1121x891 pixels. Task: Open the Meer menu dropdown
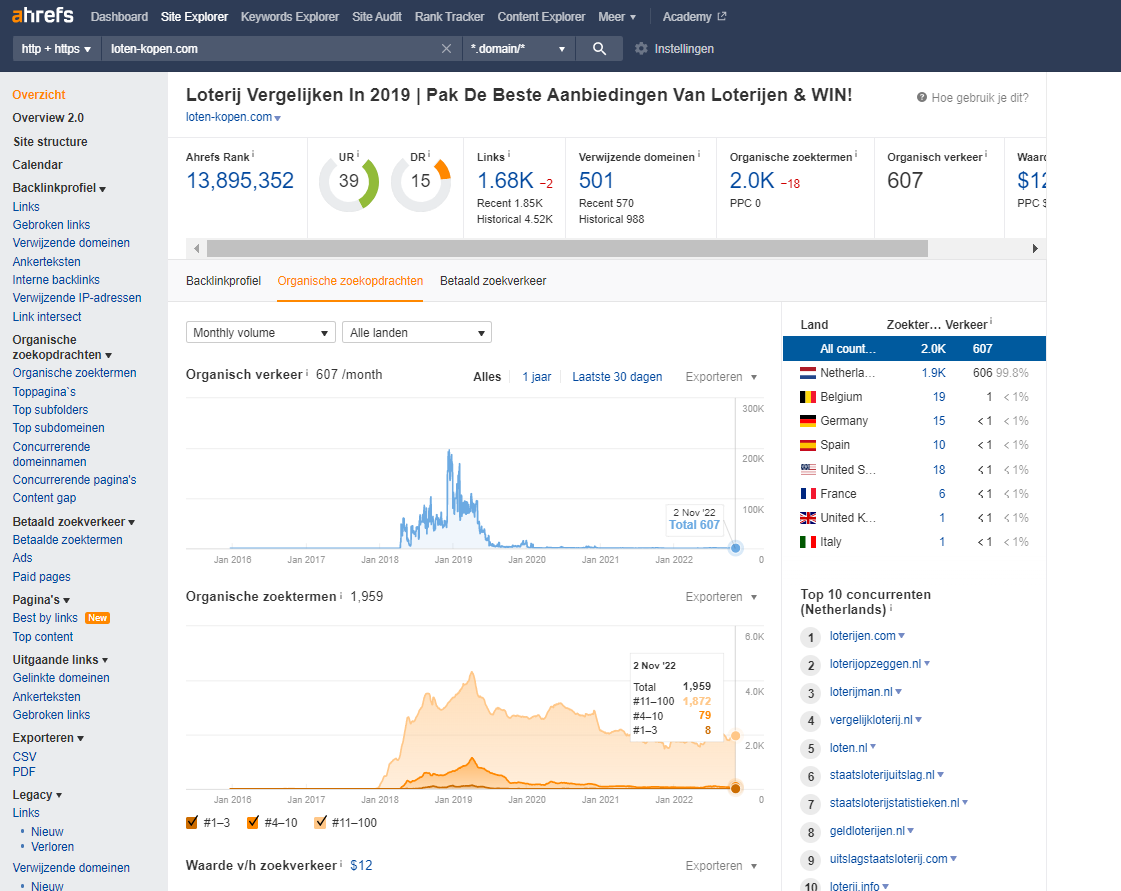click(x=616, y=16)
